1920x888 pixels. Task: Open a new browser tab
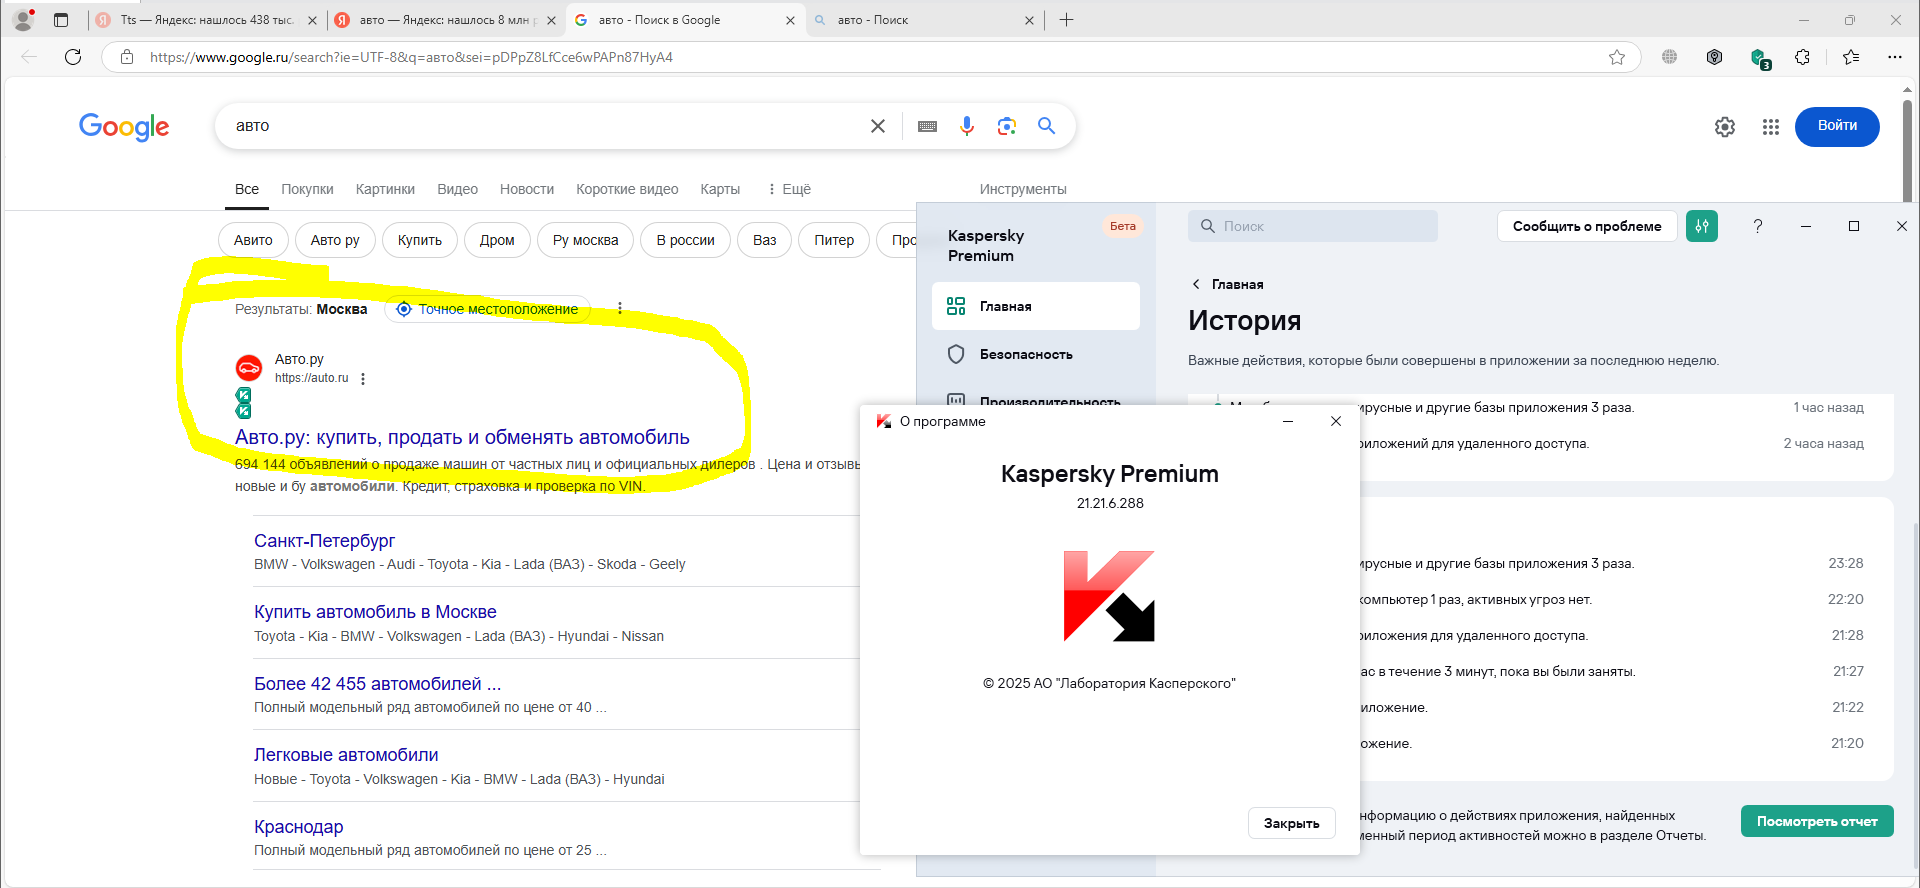pos(1067,20)
